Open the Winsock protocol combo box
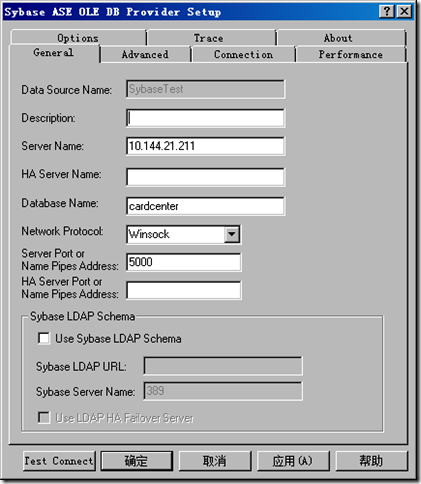 pyautogui.click(x=184, y=234)
